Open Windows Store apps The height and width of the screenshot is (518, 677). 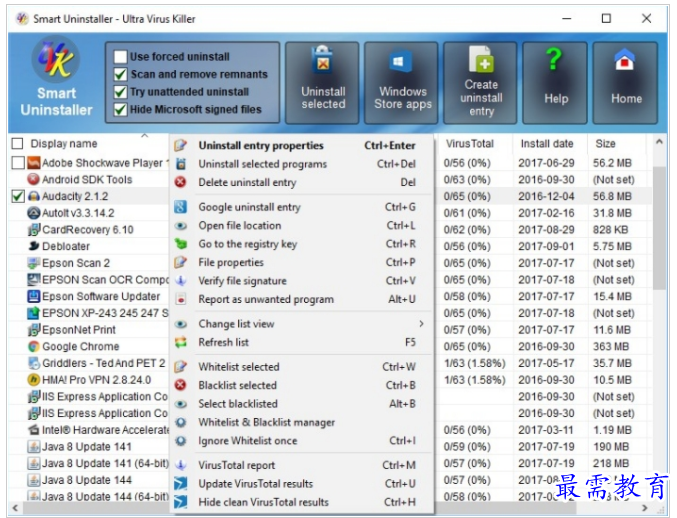[402, 83]
